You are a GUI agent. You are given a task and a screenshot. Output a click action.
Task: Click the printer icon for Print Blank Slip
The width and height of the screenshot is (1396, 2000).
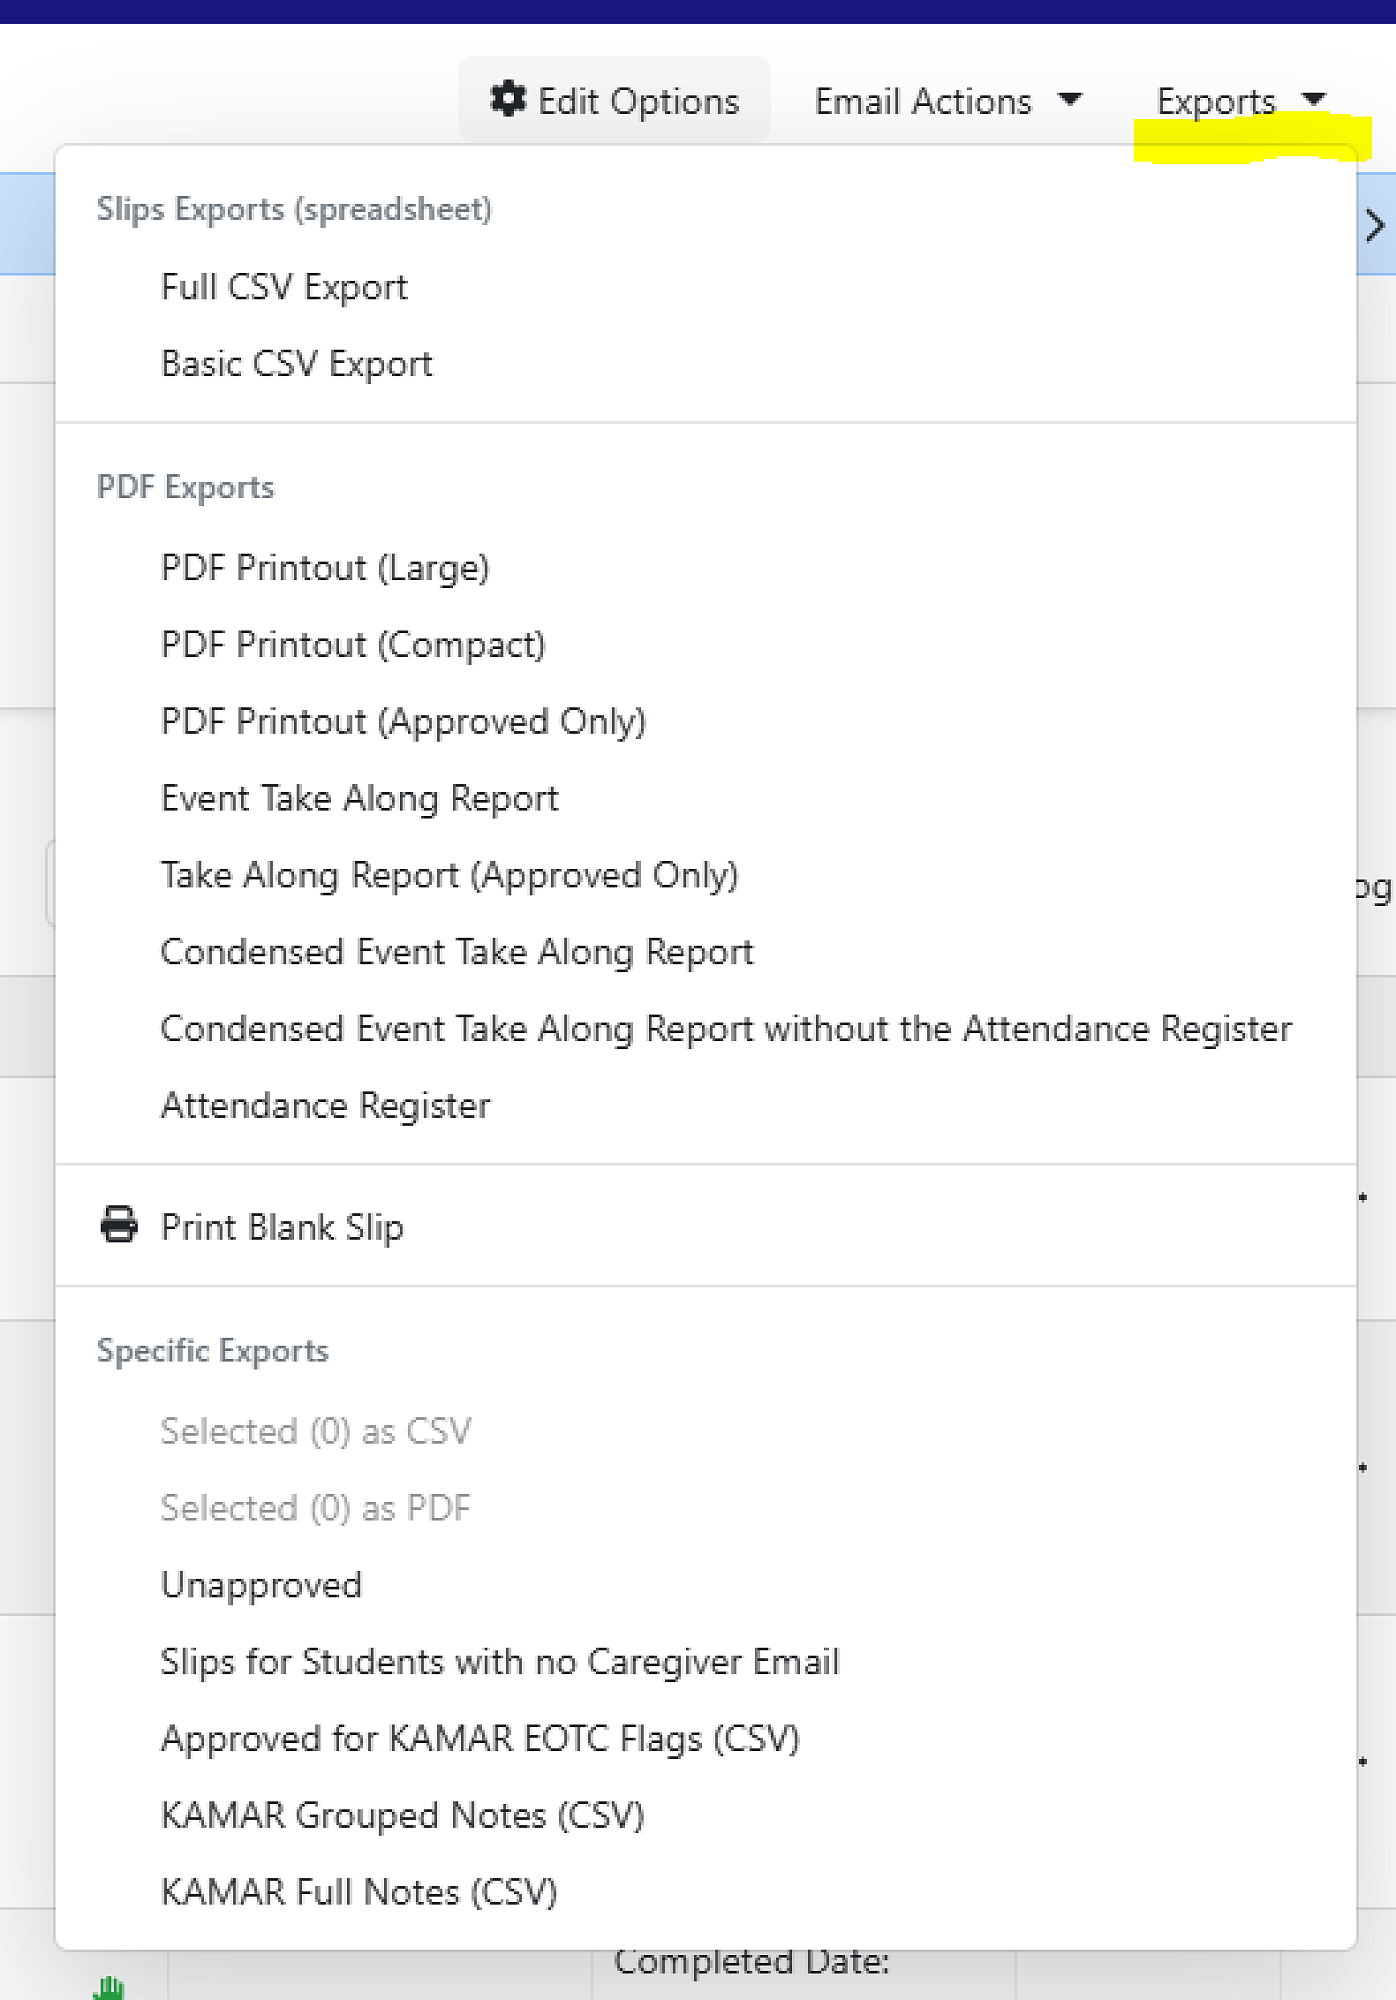pyautogui.click(x=119, y=1225)
